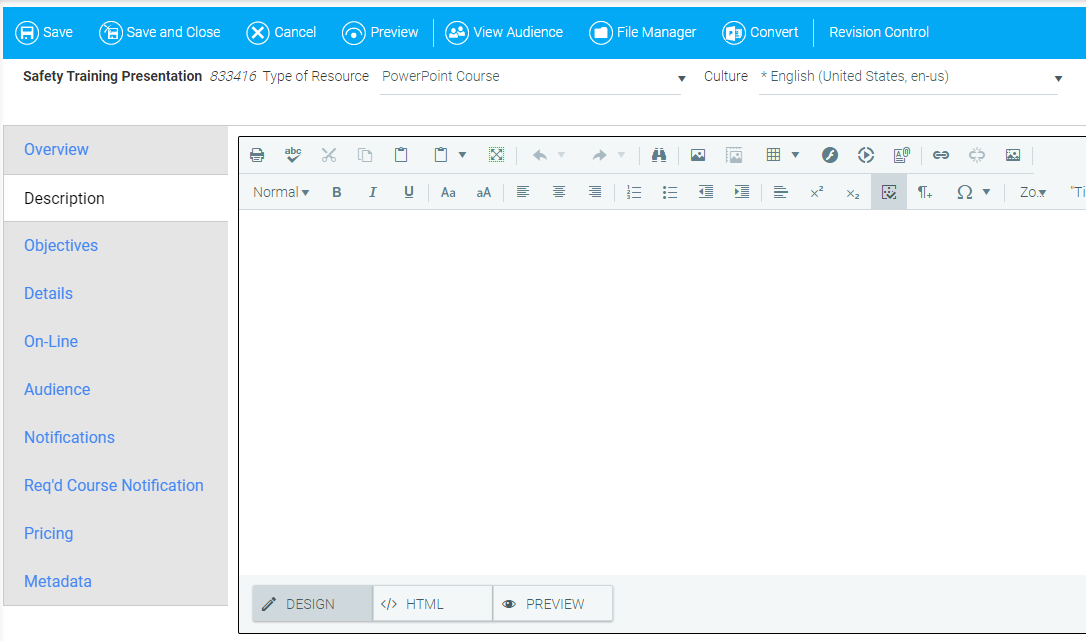Open the Notifications tab

click(69, 437)
